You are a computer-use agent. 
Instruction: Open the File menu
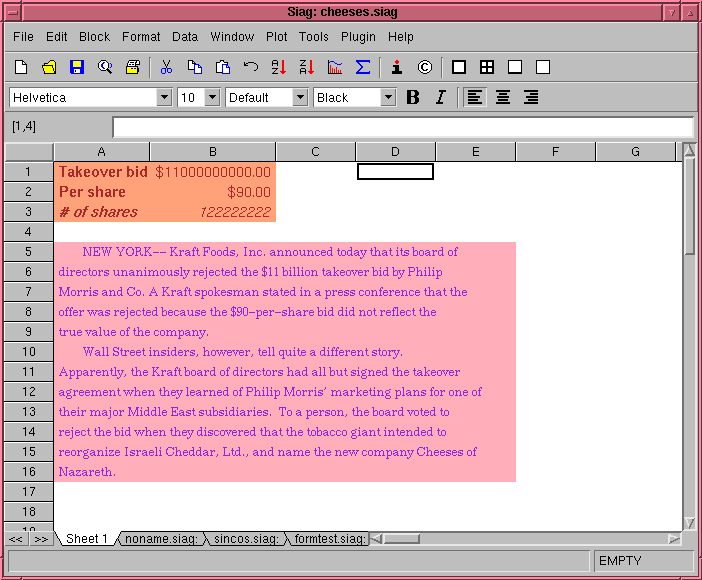tap(23, 37)
